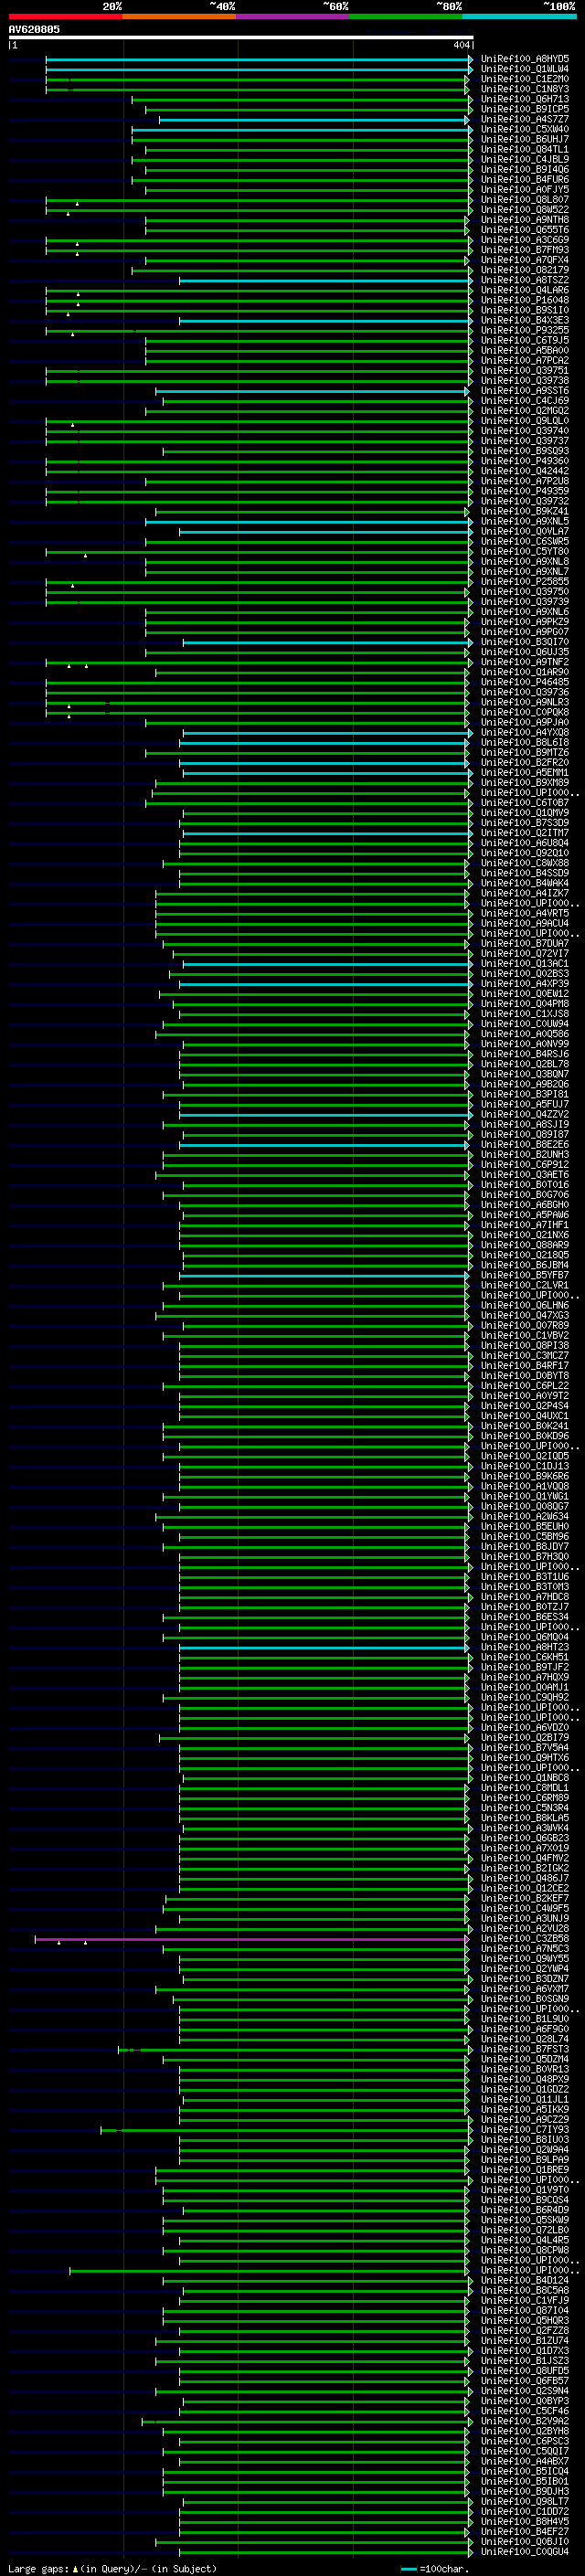Click UniRef100_P25855 label
The width and height of the screenshot is (585, 2576).
(x=524, y=582)
